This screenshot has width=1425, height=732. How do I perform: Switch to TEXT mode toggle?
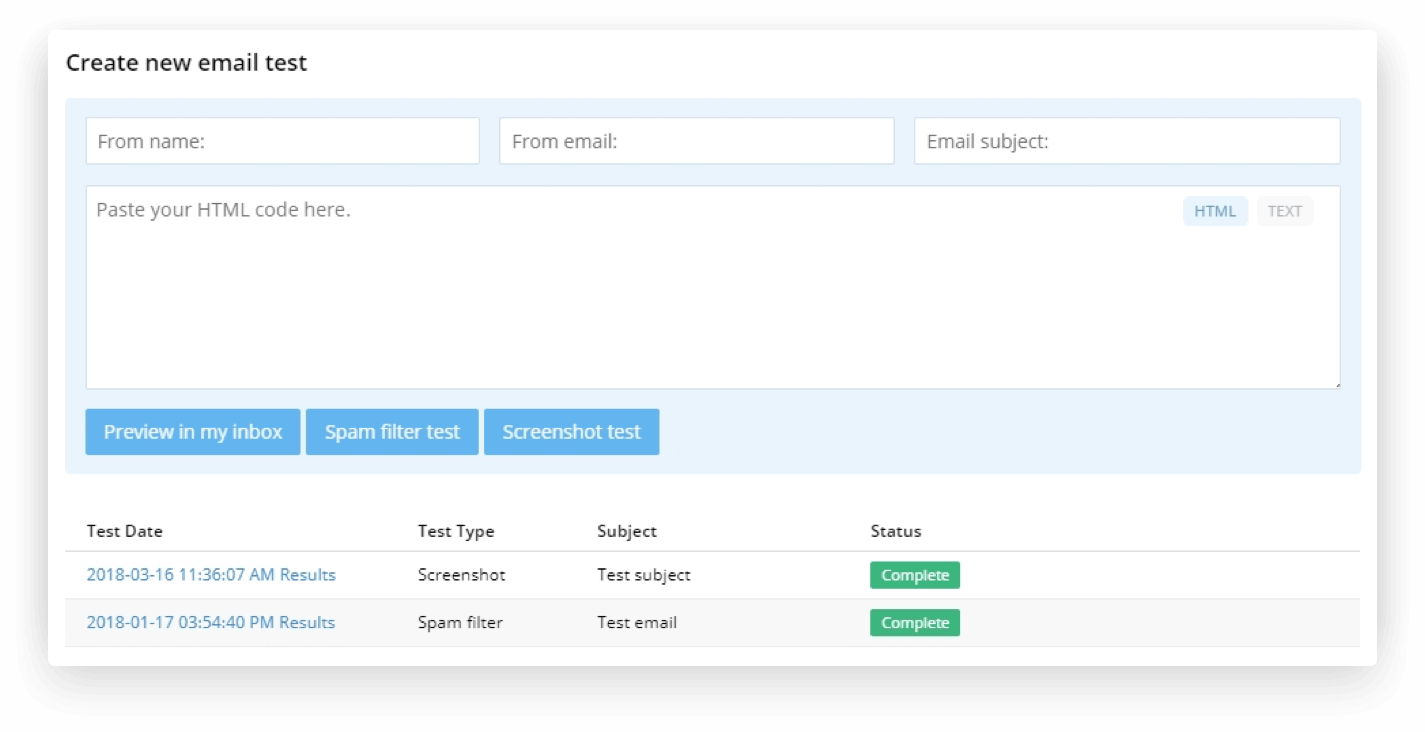1284,211
